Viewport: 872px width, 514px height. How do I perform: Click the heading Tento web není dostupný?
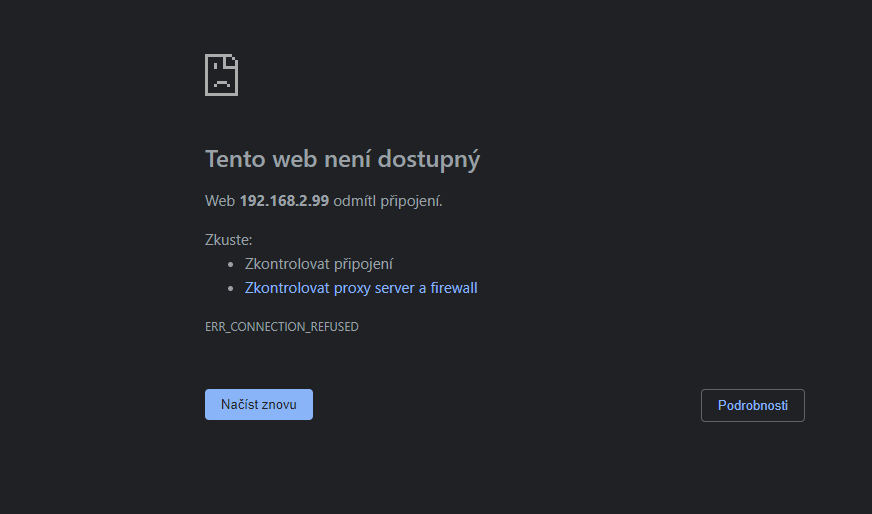342,160
